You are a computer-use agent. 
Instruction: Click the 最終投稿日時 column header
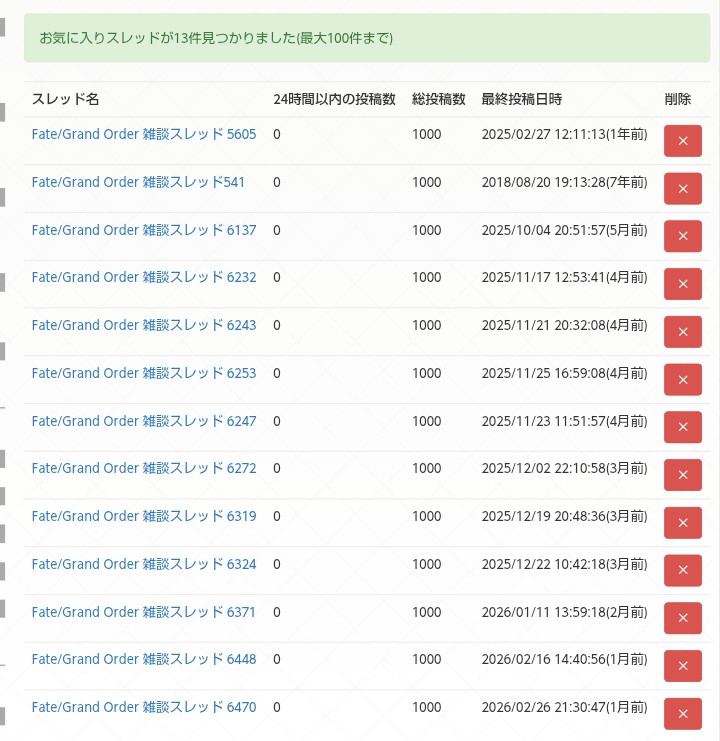coord(521,99)
